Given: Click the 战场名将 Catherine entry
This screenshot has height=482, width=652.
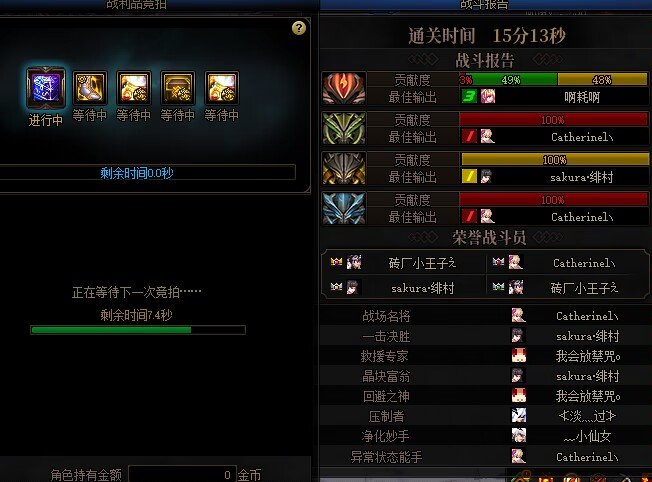Looking at the screenshot, I should point(587,316).
